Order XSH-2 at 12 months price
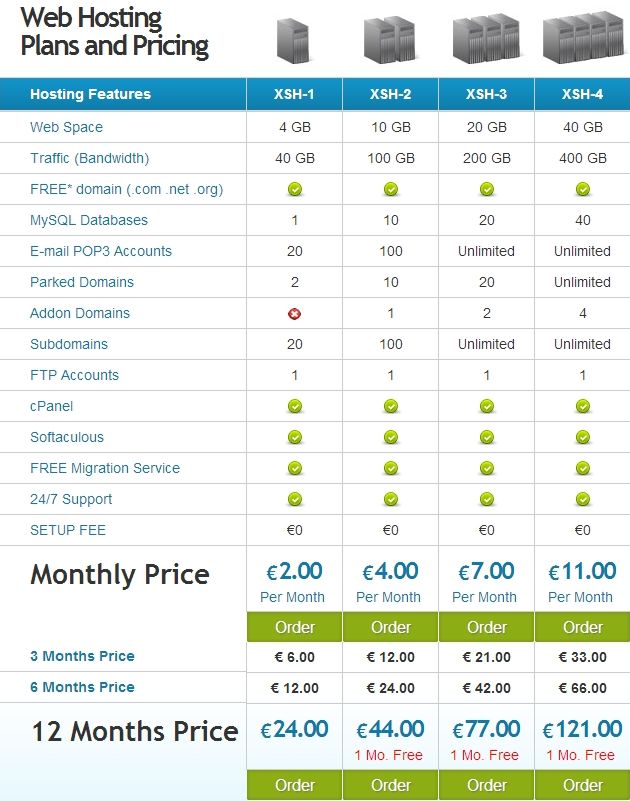The width and height of the screenshot is (630, 801). pyautogui.click(x=391, y=785)
